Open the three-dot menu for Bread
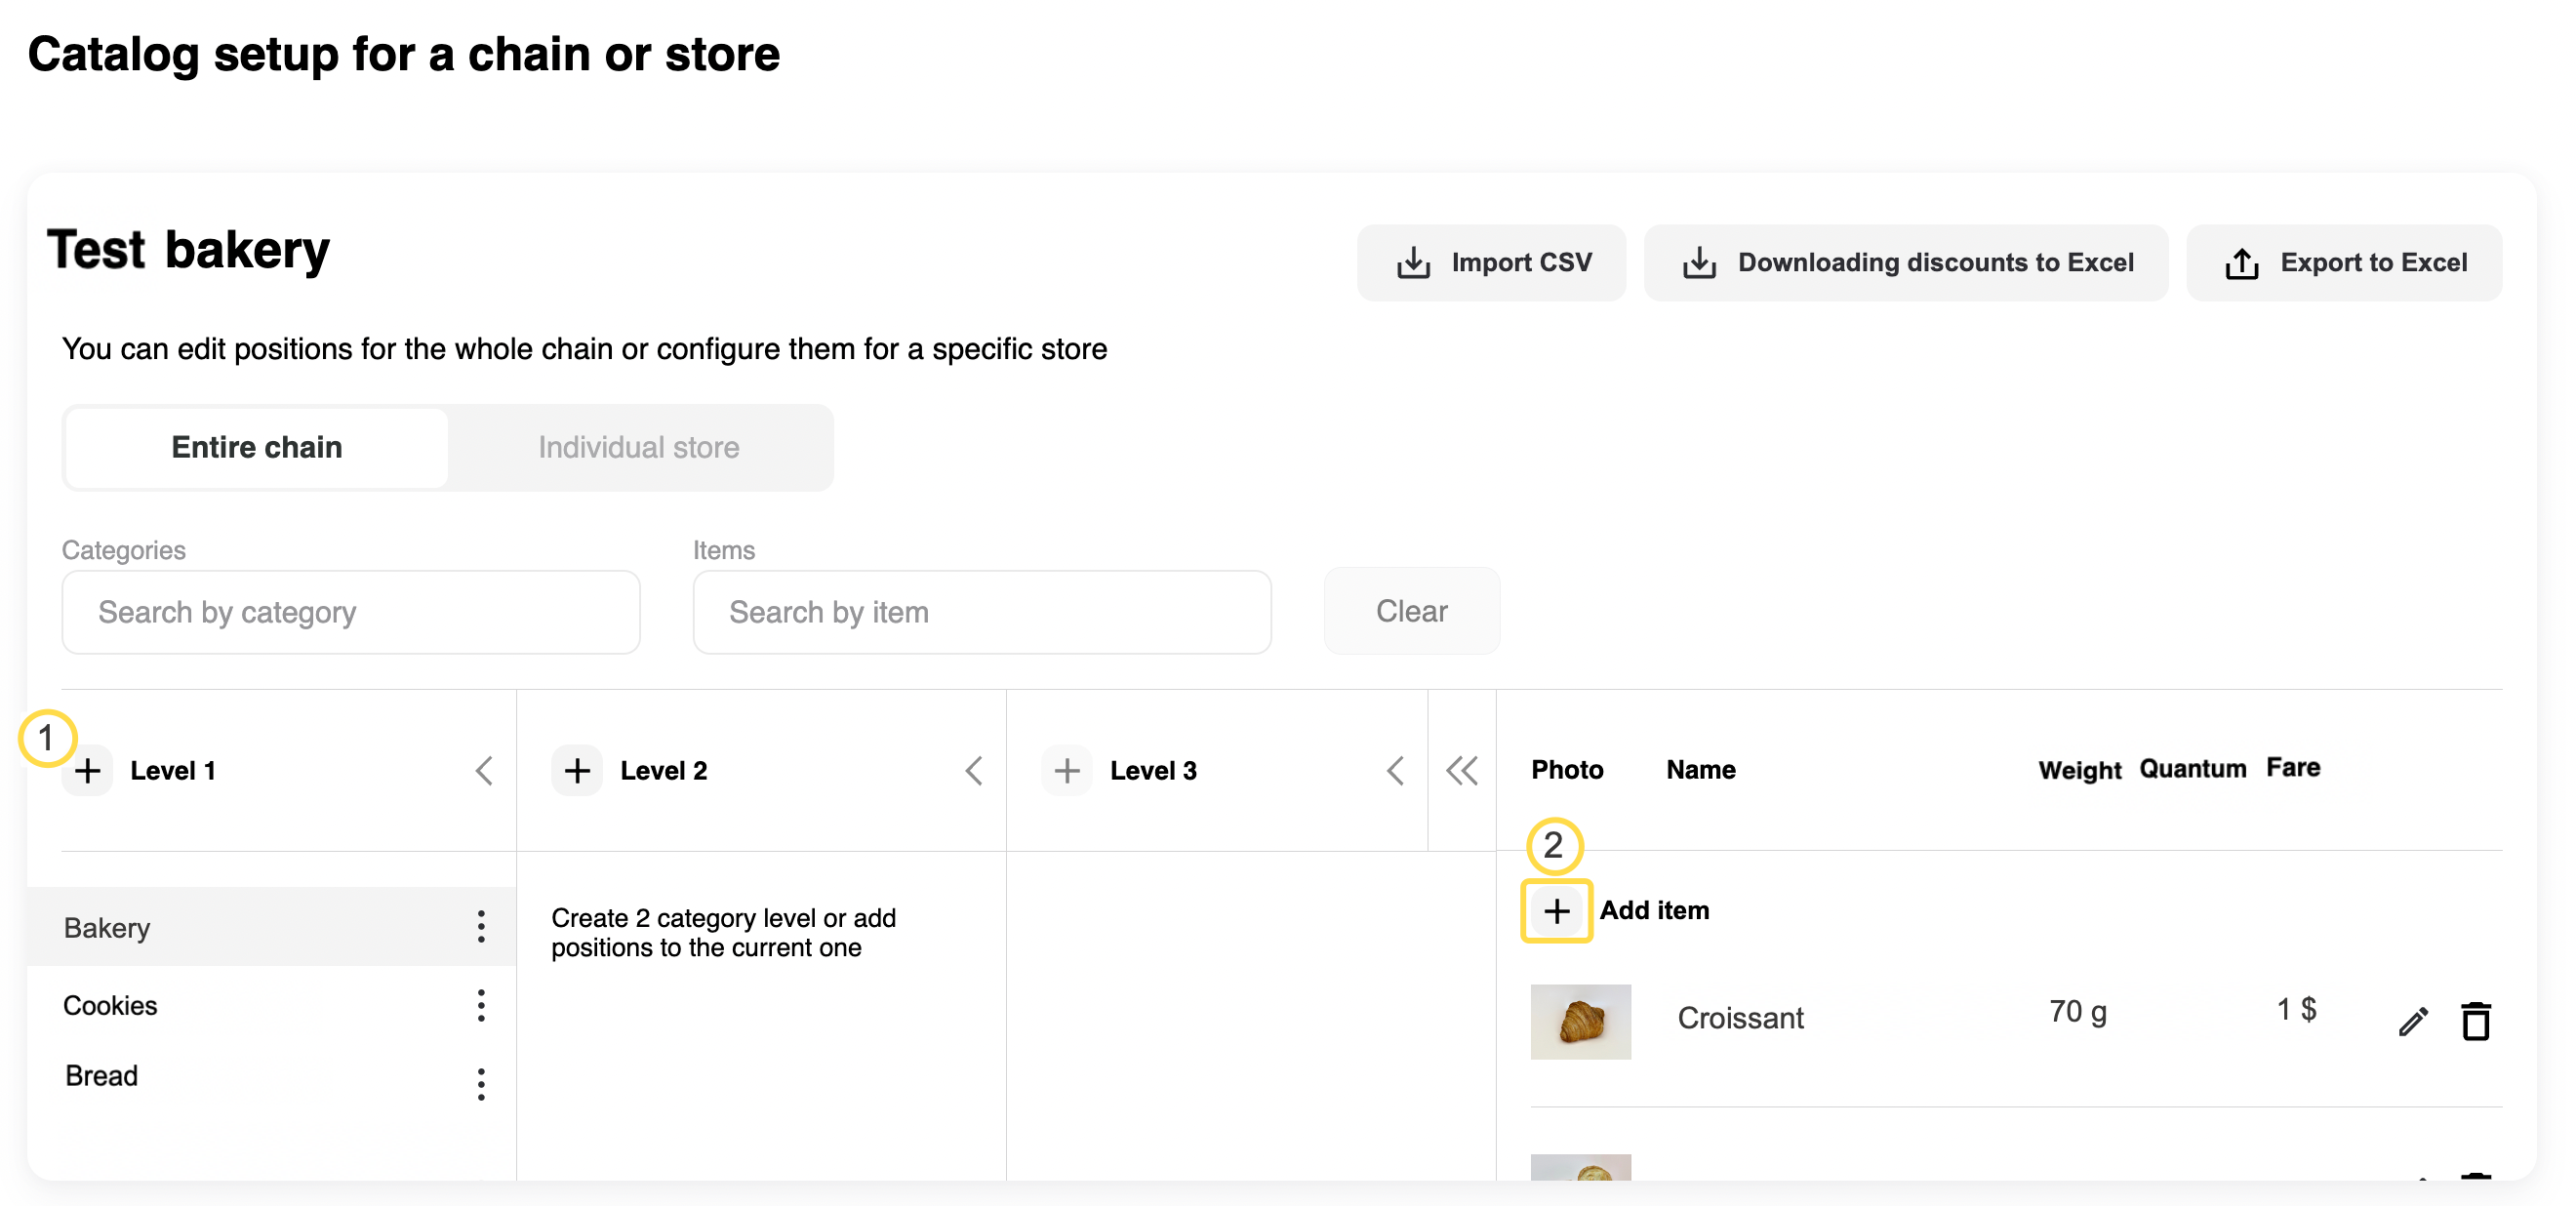Image resolution: width=2576 pixels, height=1206 pixels. [481, 1083]
